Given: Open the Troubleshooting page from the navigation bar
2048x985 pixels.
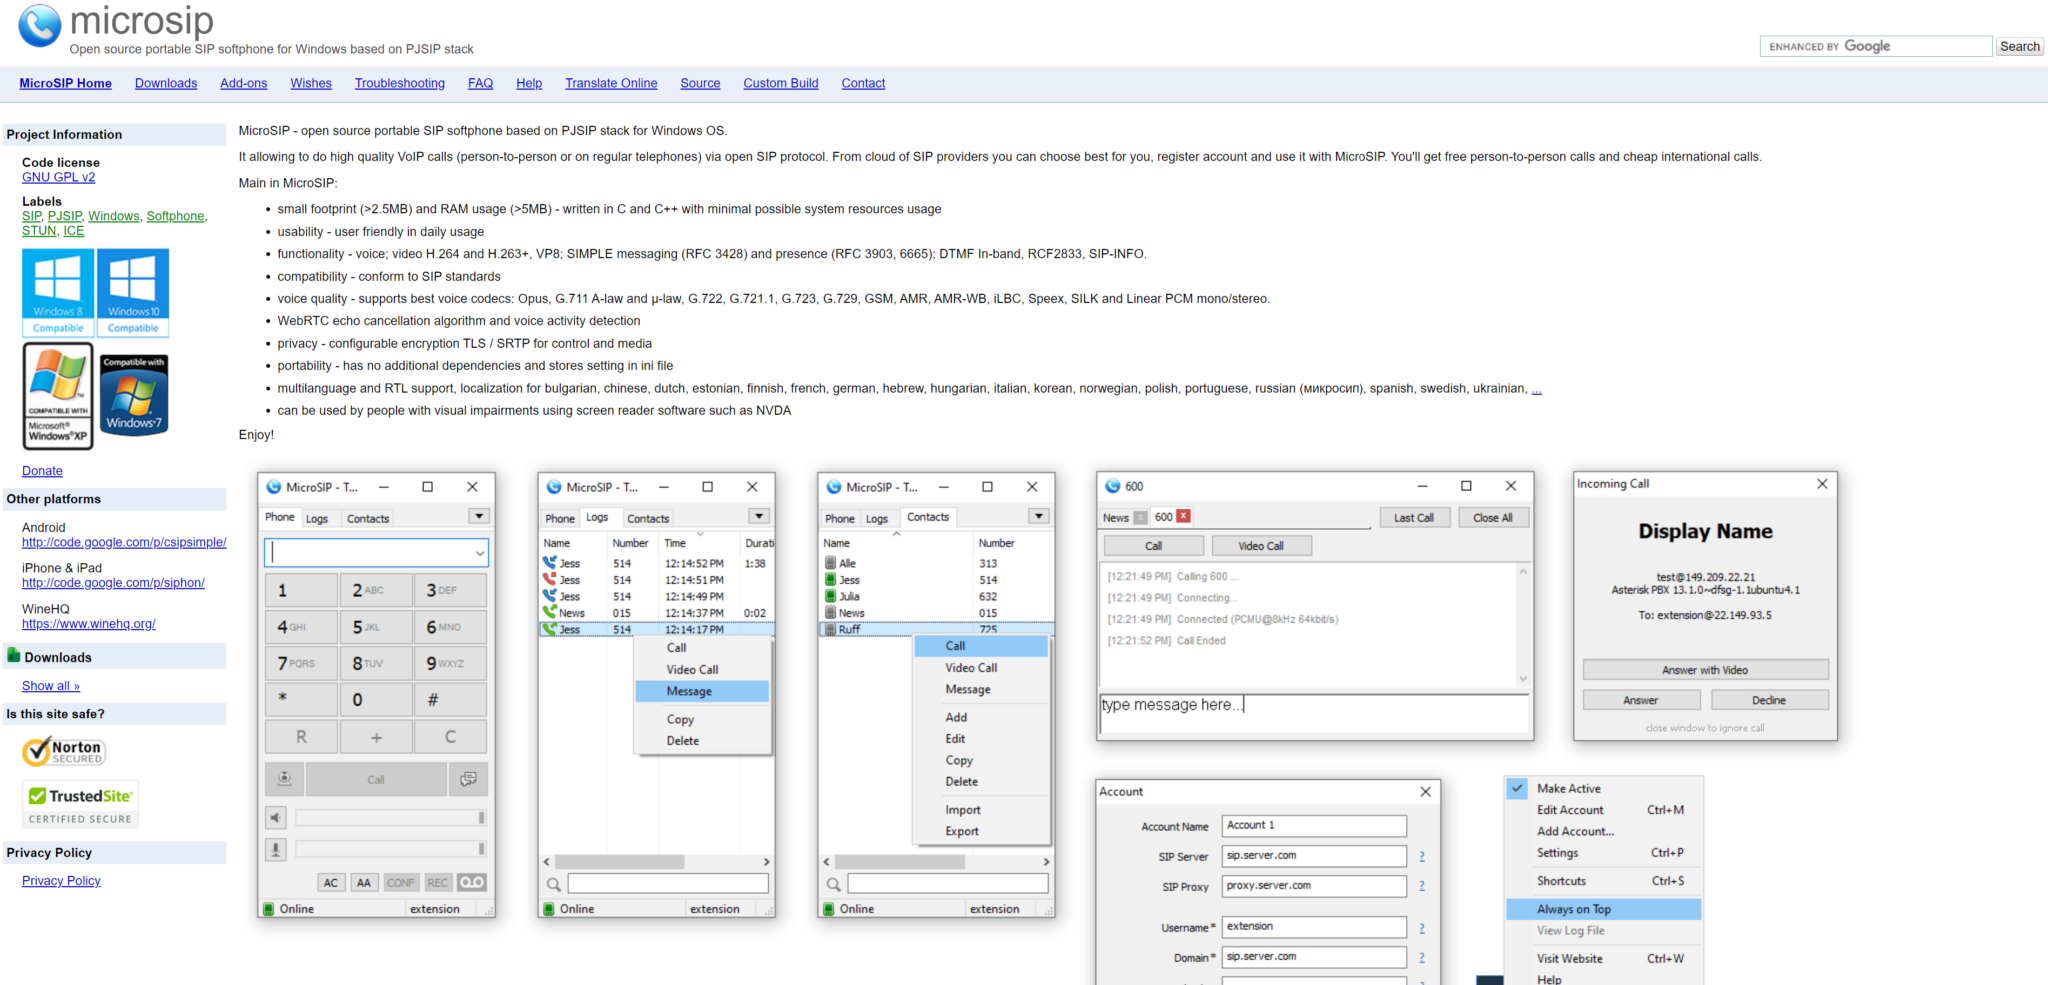Looking at the screenshot, I should point(399,83).
